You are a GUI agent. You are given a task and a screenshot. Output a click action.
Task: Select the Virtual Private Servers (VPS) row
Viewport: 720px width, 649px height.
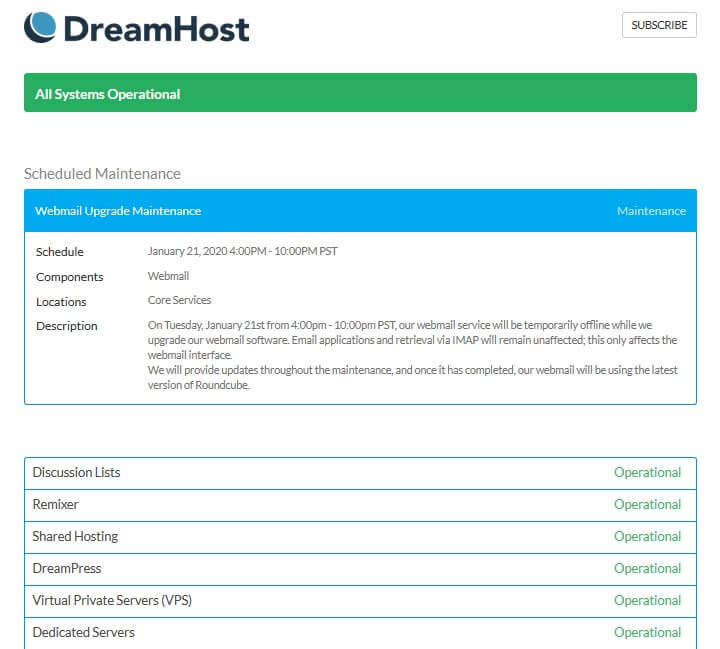360,601
